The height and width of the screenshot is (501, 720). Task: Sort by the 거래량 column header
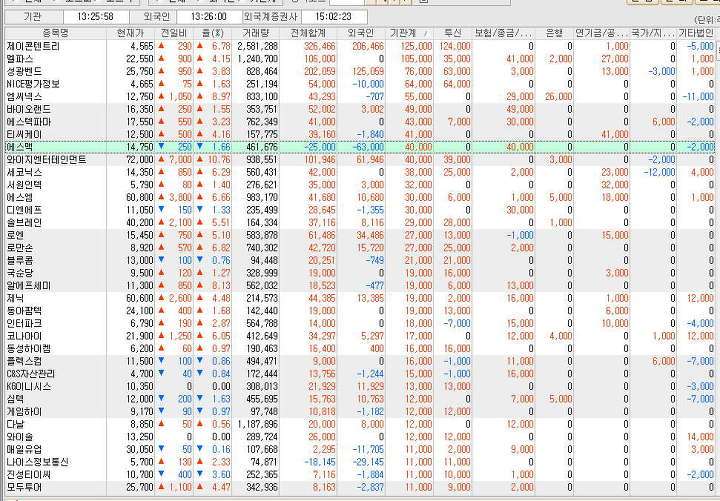click(256, 33)
